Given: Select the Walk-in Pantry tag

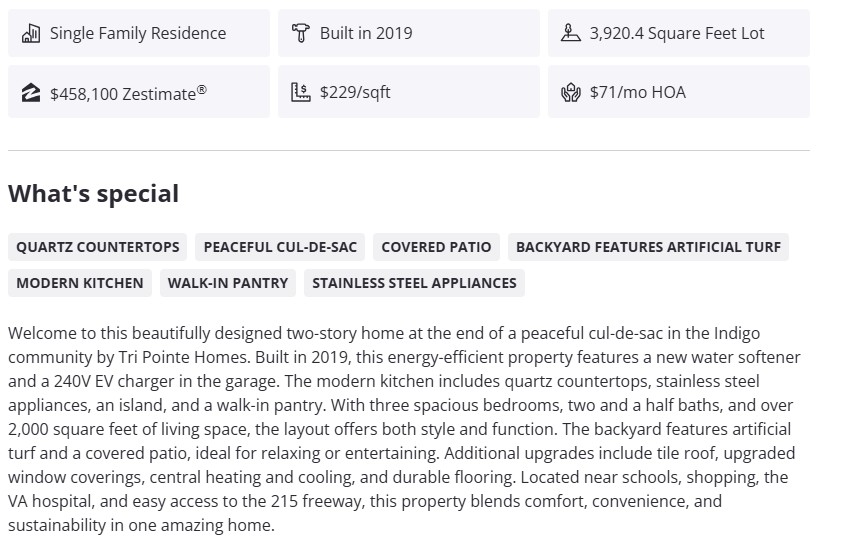Looking at the screenshot, I should click(x=228, y=283).
